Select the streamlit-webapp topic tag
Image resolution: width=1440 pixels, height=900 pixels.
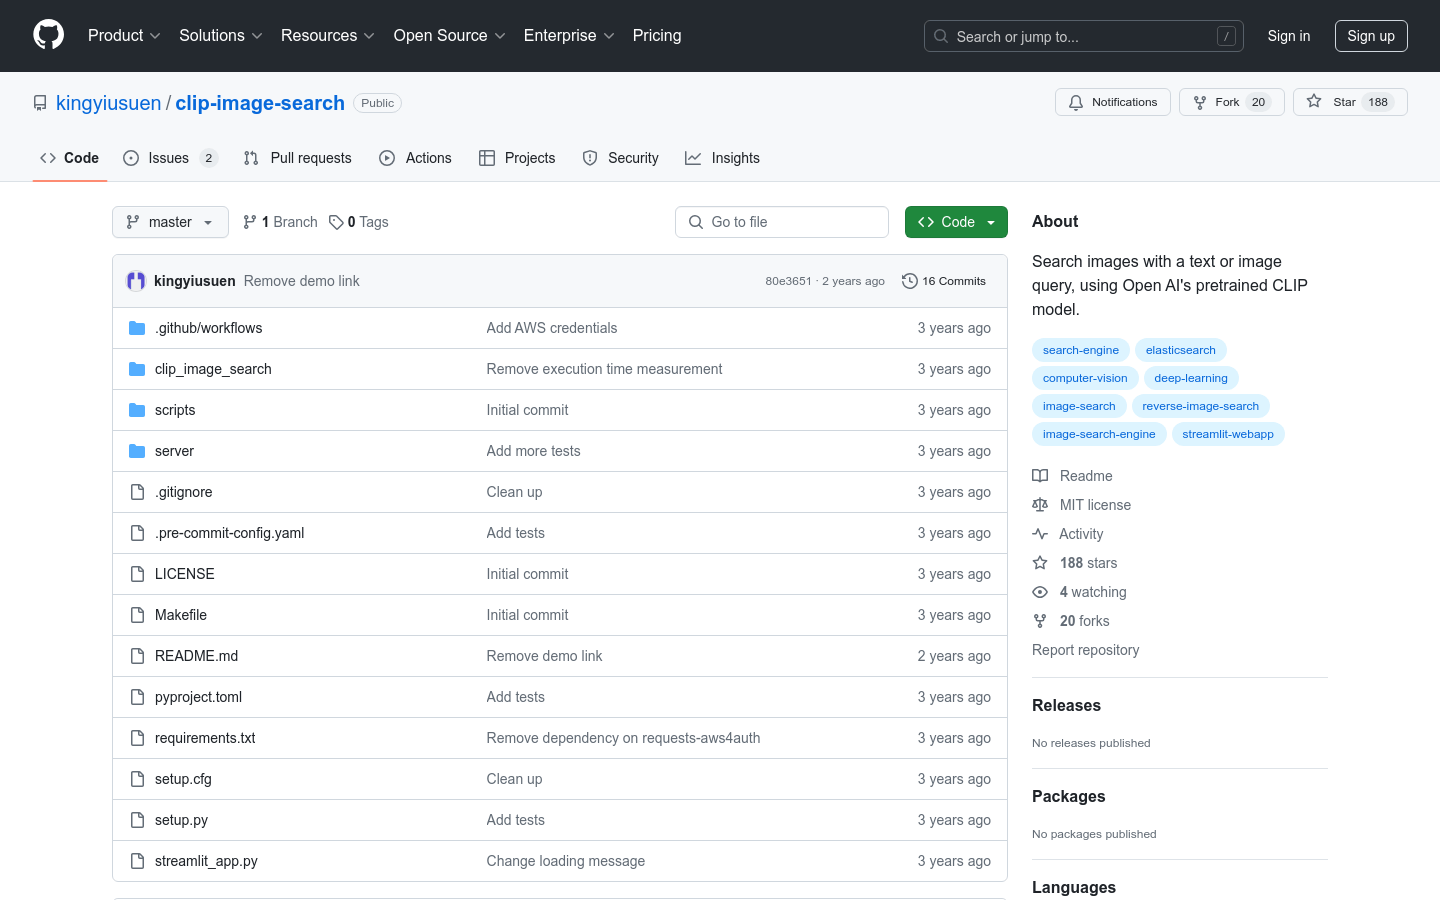1228,434
